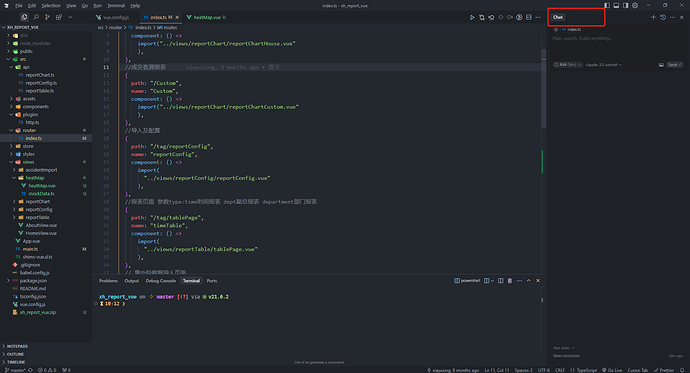Click Go Live in the status bar
Viewport: 690px width, 373px height.
coord(612,370)
